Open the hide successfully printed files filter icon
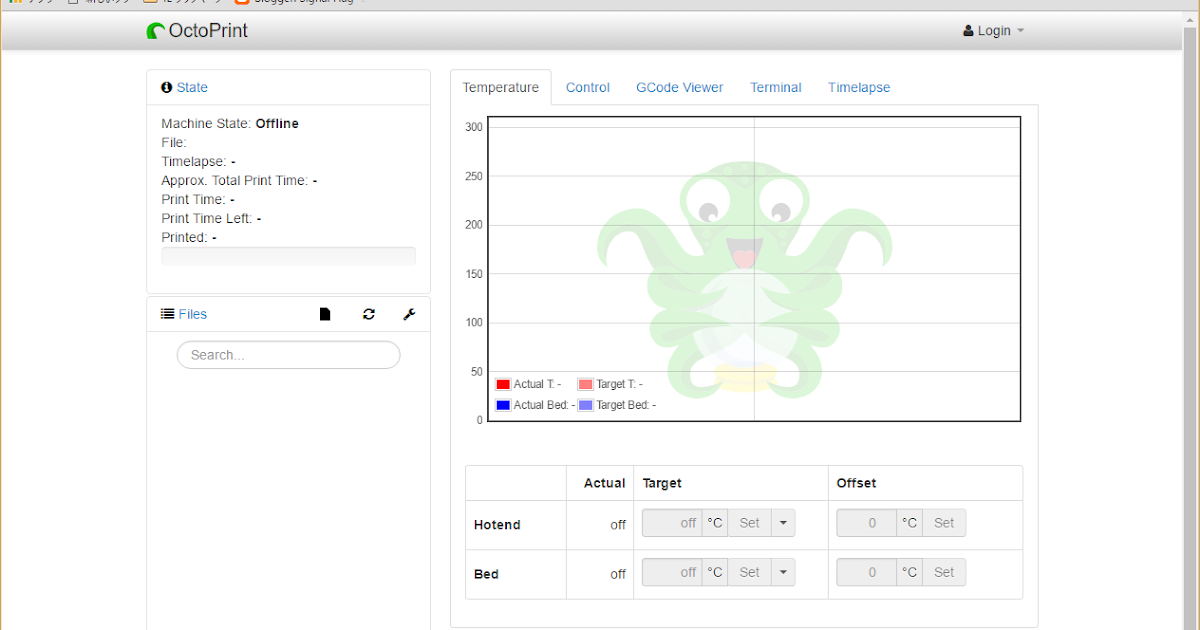Image resolution: width=1200 pixels, height=630 pixels. click(325, 313)
